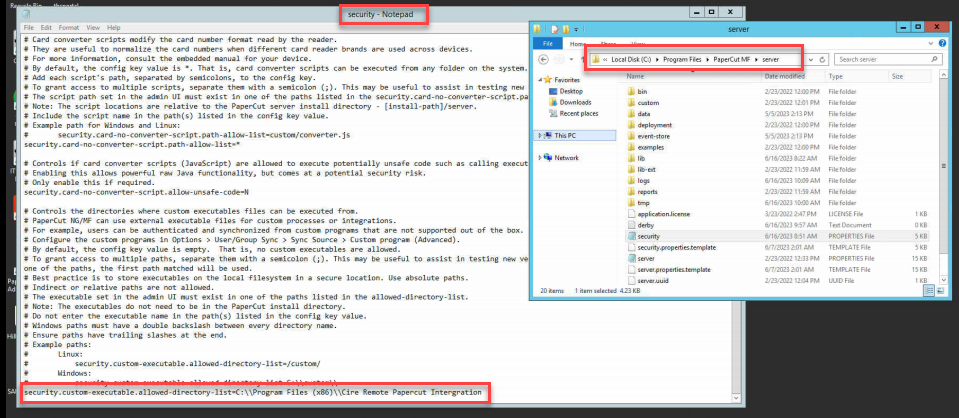
Task: Expand the This PC tree node
Action: pos(541,134)
